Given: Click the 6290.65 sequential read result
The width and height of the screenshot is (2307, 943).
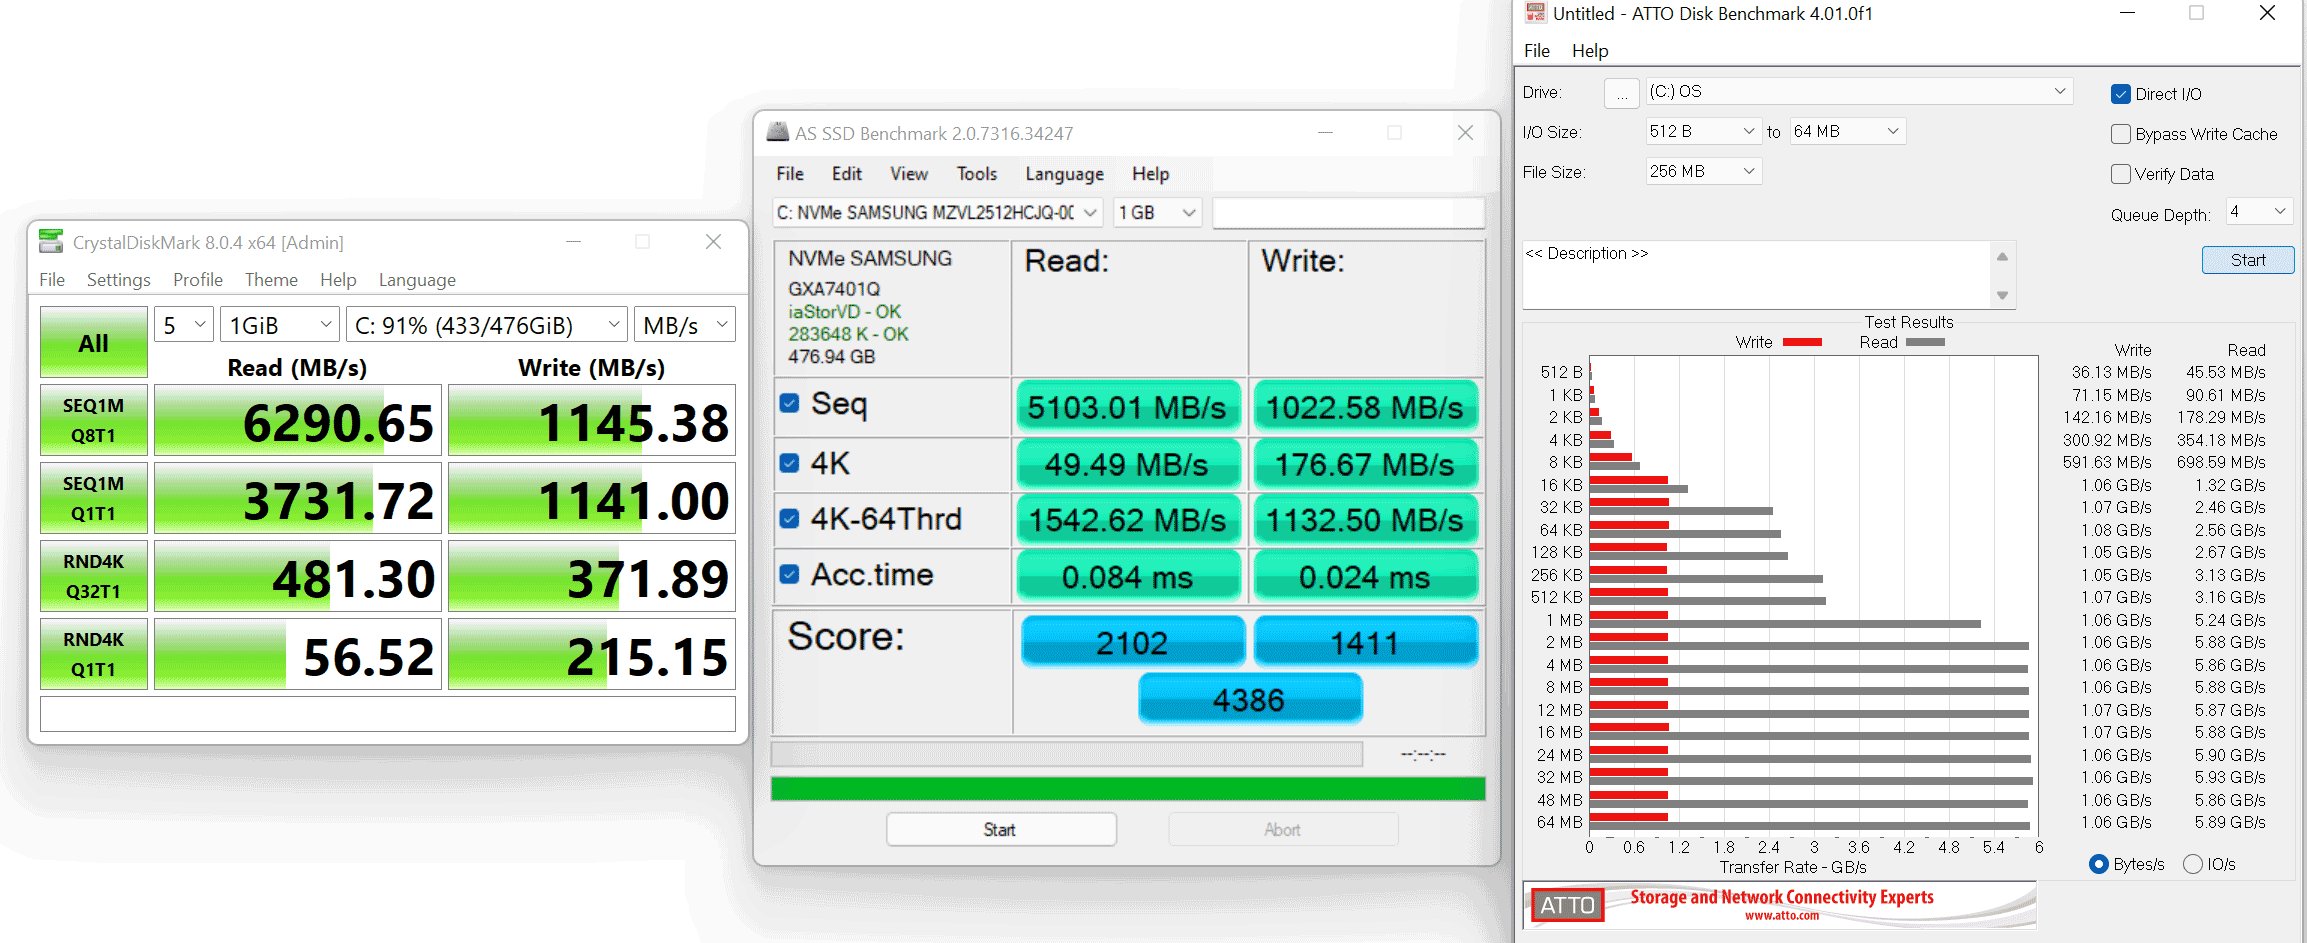Looking at the screenshot, I should pos(298,420).
